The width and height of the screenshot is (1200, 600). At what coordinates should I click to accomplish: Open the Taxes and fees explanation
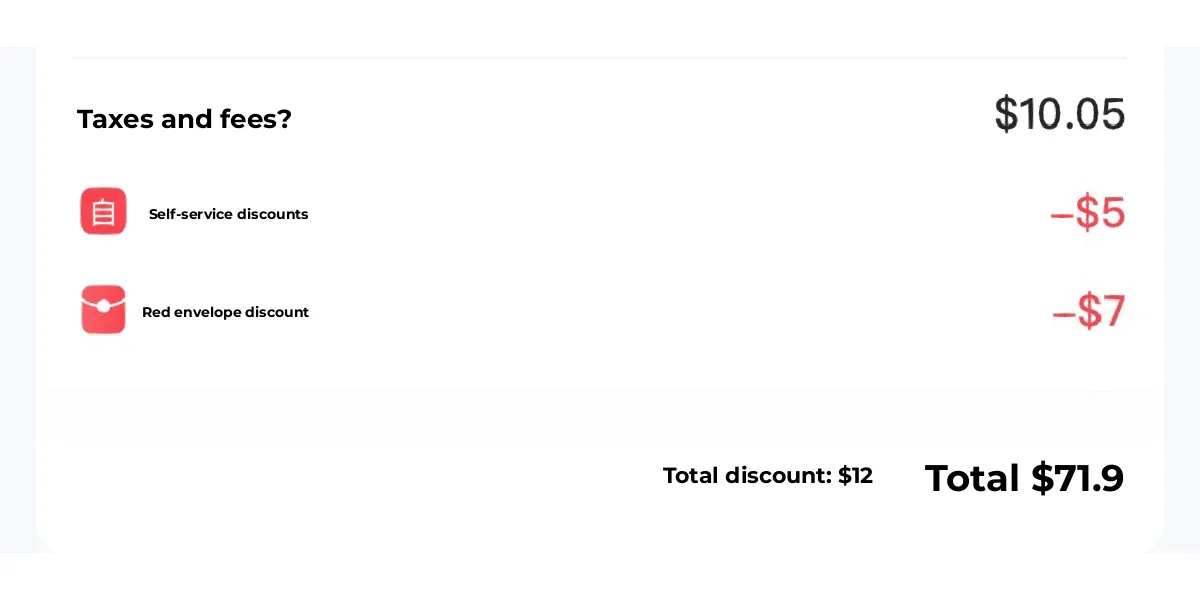pyautogui.click(x=184, y=119)
